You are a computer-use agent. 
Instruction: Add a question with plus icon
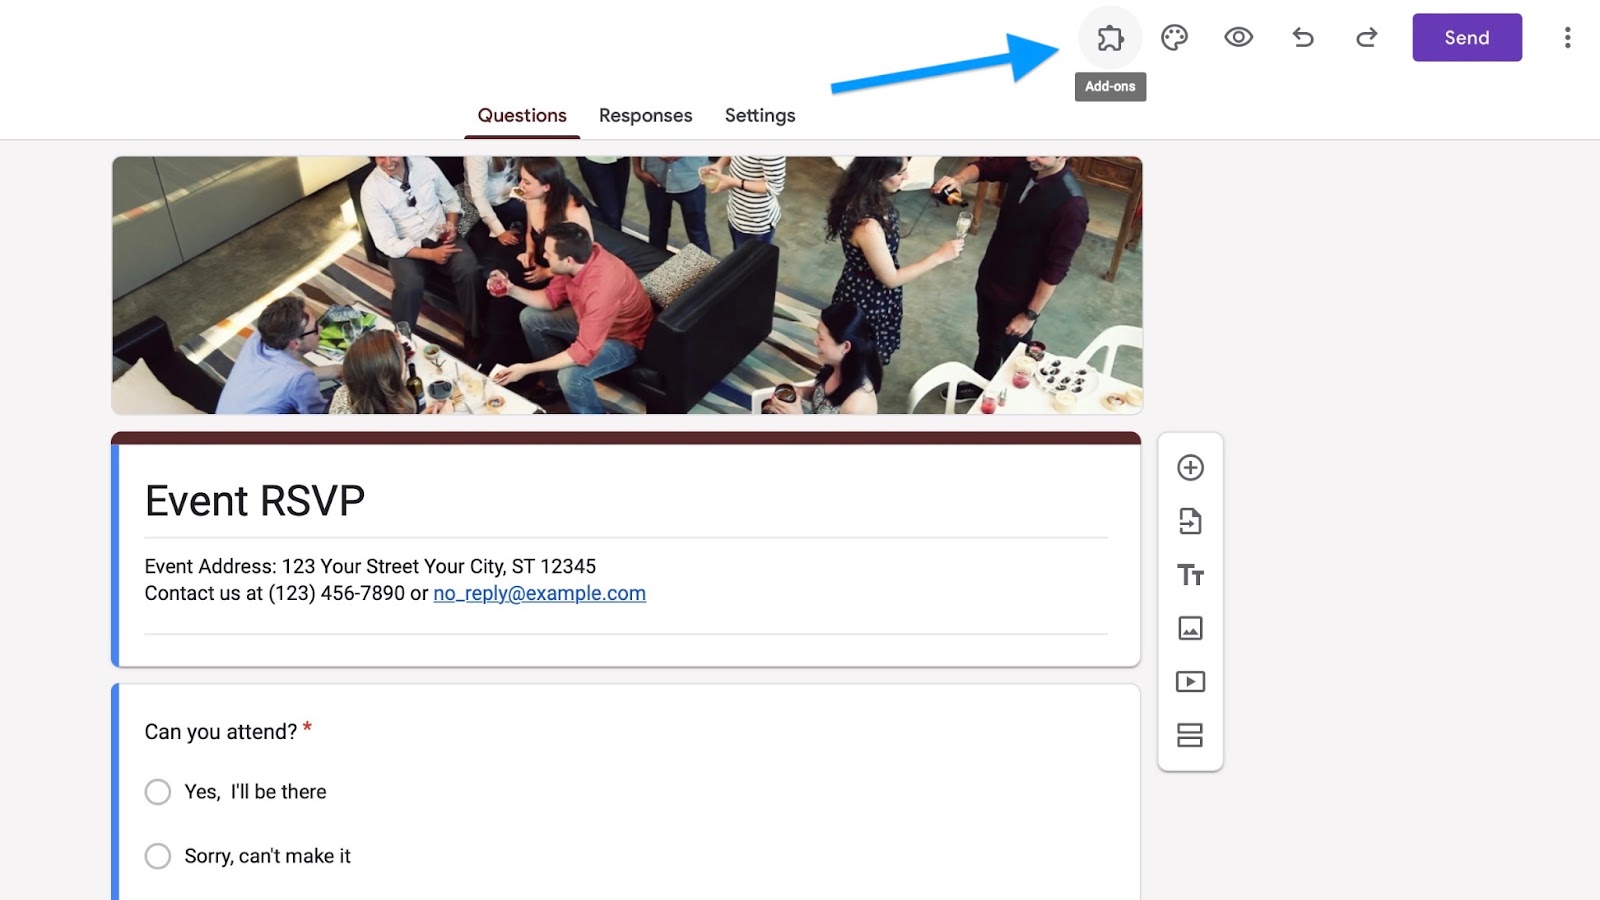click(1190, 468)
